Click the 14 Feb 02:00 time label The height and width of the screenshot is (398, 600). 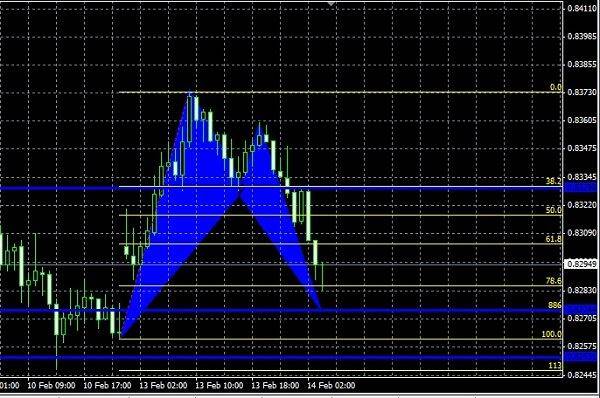click(331, 385)
